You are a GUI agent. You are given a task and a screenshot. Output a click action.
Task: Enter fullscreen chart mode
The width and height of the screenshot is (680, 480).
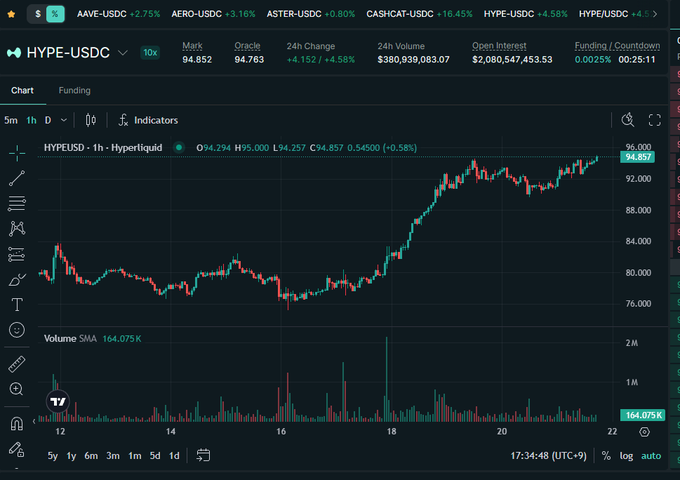tap(654, 120)
